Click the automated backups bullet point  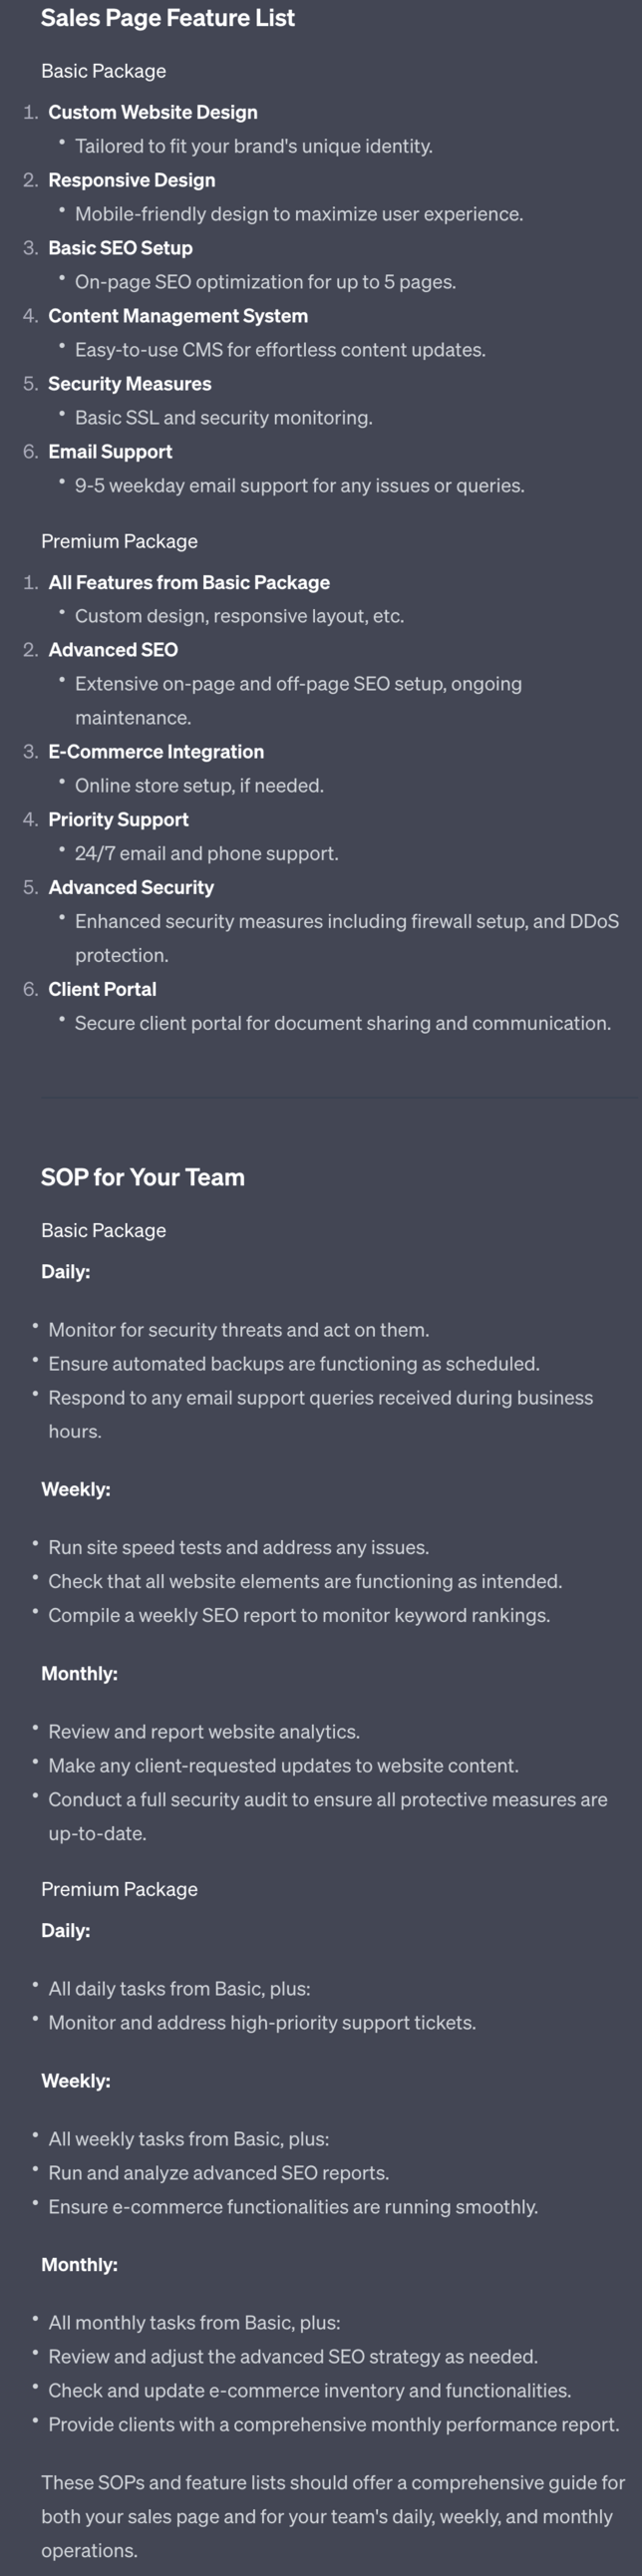point(293,1364)
